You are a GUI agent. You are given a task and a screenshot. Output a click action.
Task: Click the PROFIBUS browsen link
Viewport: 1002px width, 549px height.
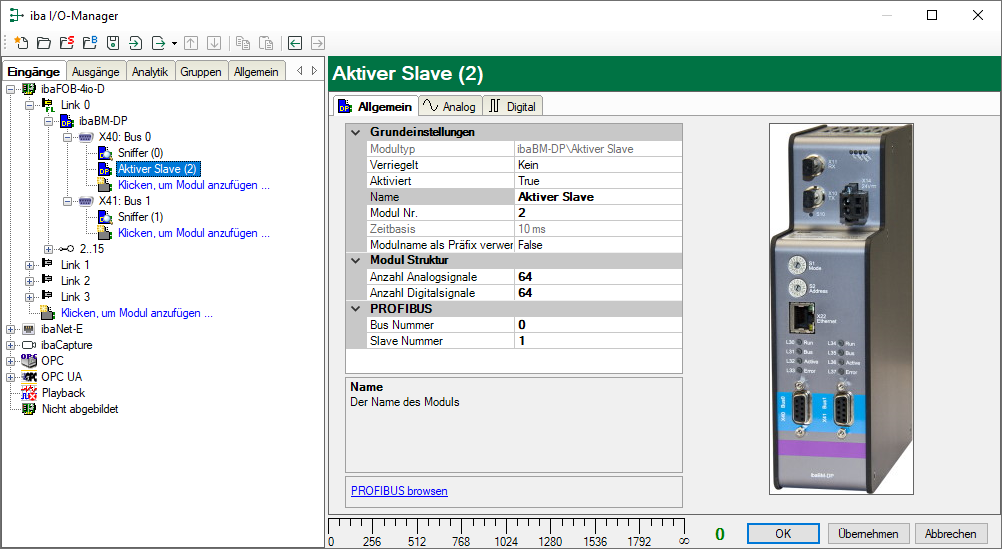(399, 491)
